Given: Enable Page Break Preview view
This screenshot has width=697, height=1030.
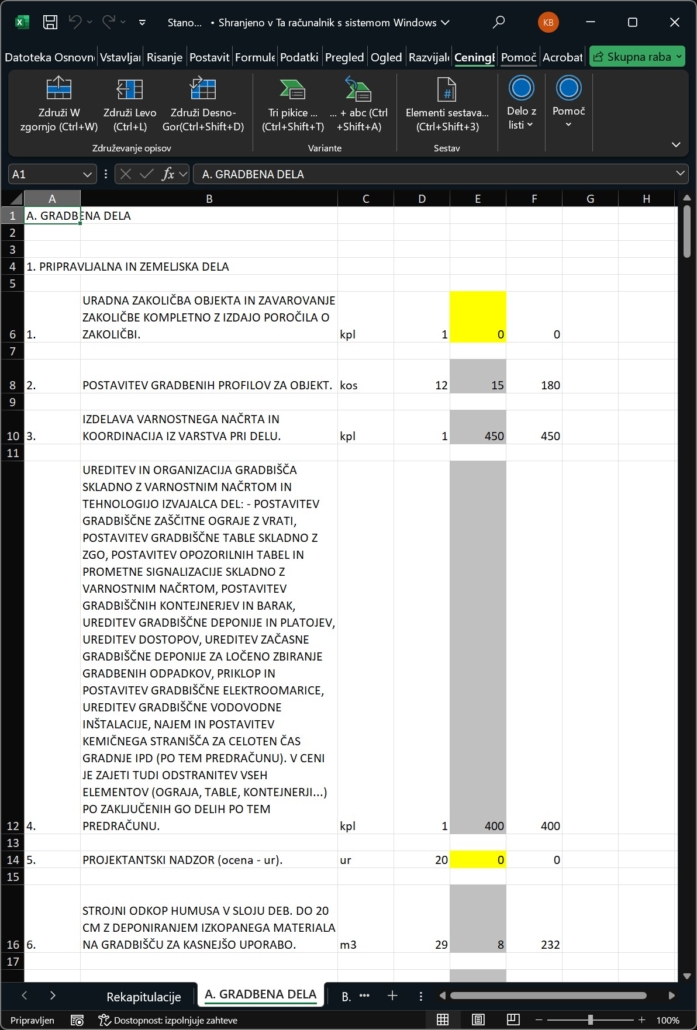Looking at the screenshot, I should pyautogui.click(x=514, y=1020).
